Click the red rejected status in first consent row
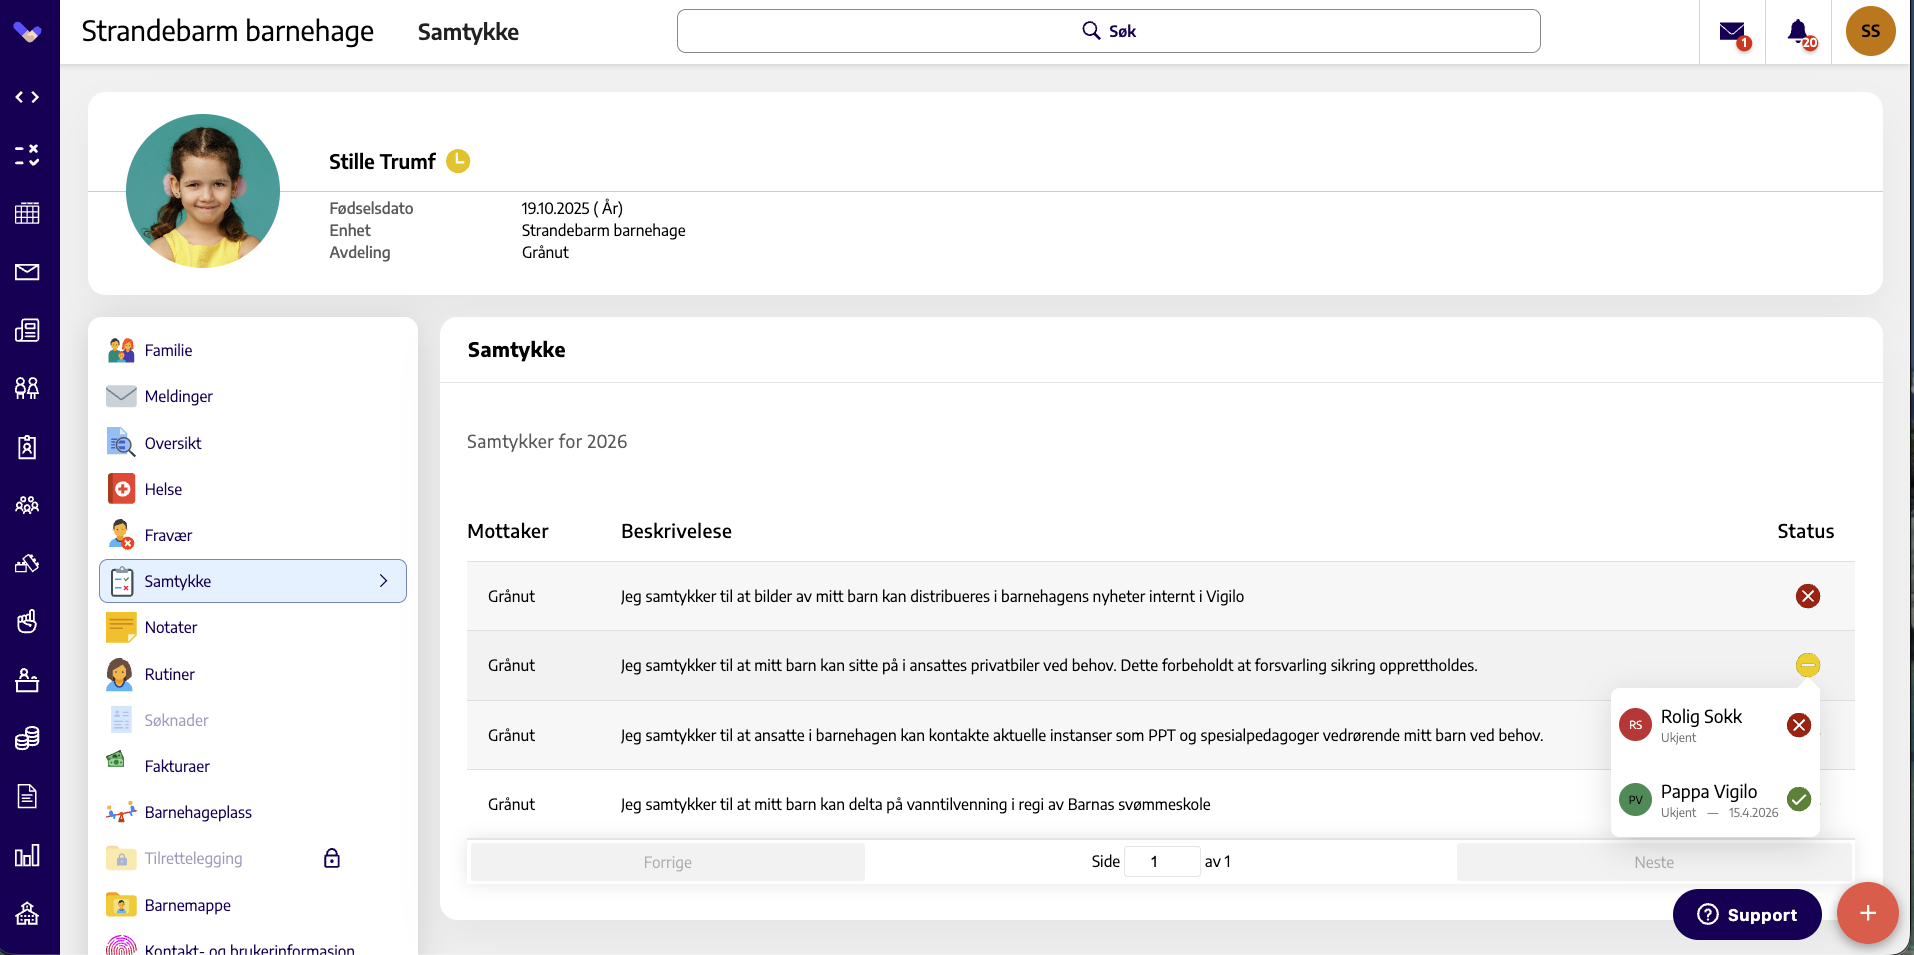This screenshot has height=955, width=1914. pos(1807,596)
